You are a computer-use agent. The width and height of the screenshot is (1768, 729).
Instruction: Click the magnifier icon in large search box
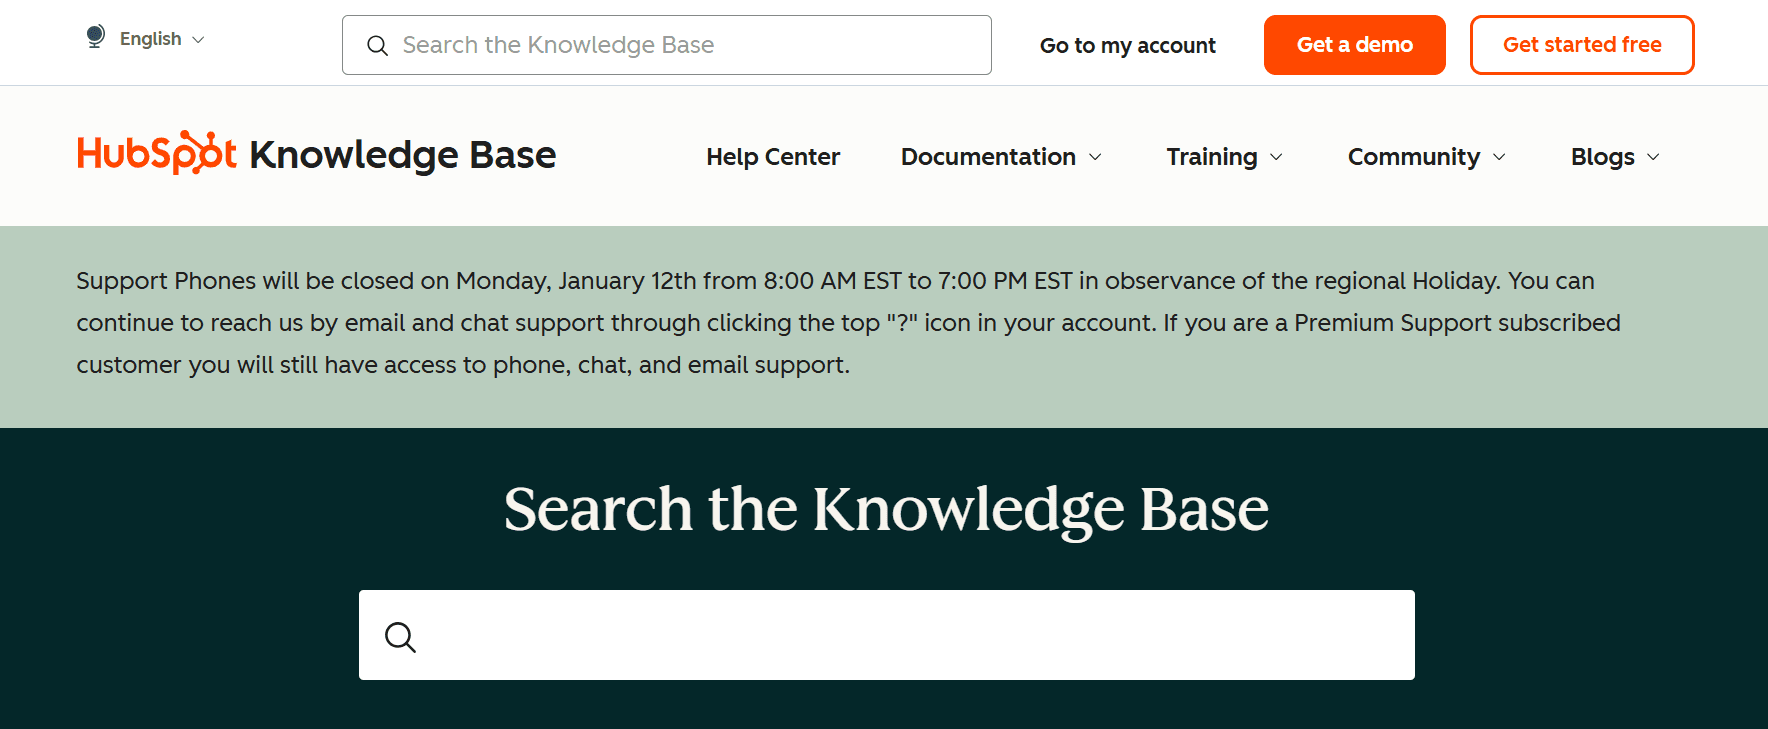[x=401, y=637]
